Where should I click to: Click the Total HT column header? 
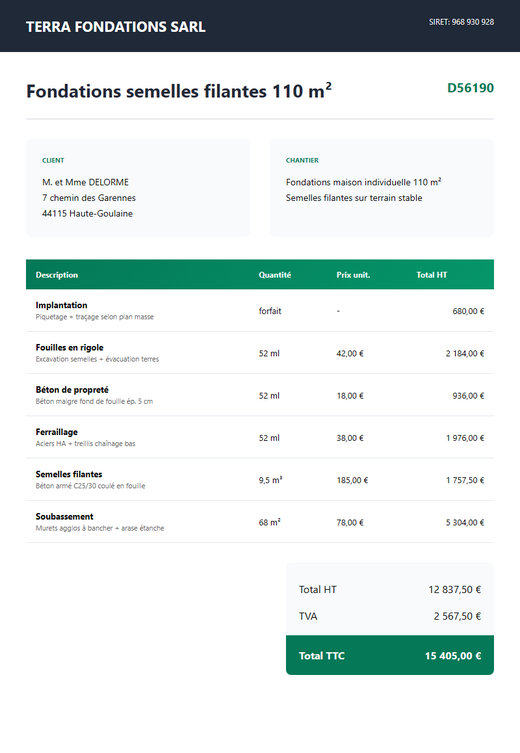[x=432, y=275]
